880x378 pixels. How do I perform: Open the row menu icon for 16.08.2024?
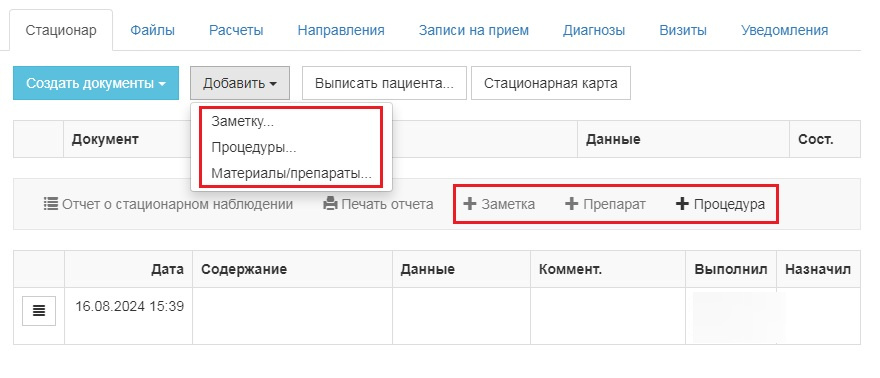[39, 311]
